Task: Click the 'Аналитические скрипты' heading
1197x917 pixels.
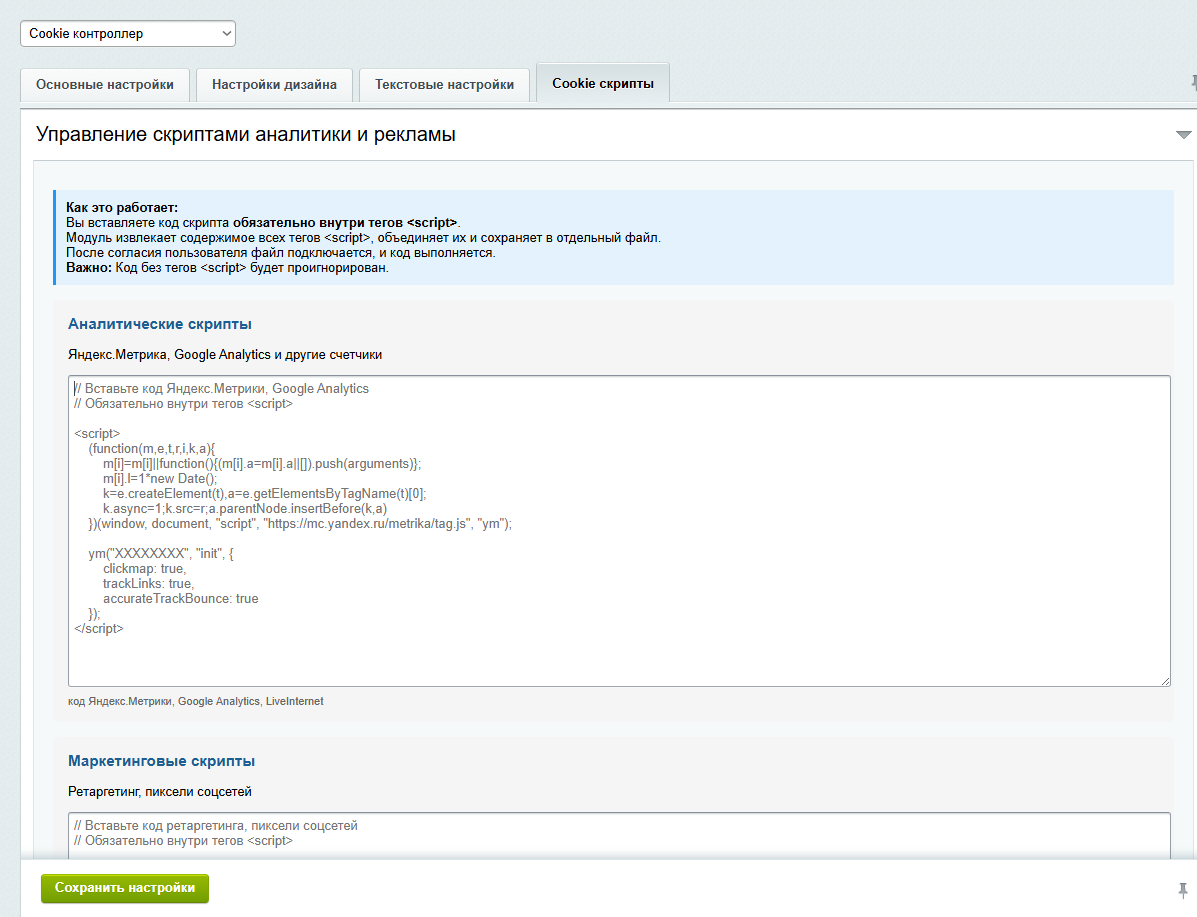Action: (160, 324)
